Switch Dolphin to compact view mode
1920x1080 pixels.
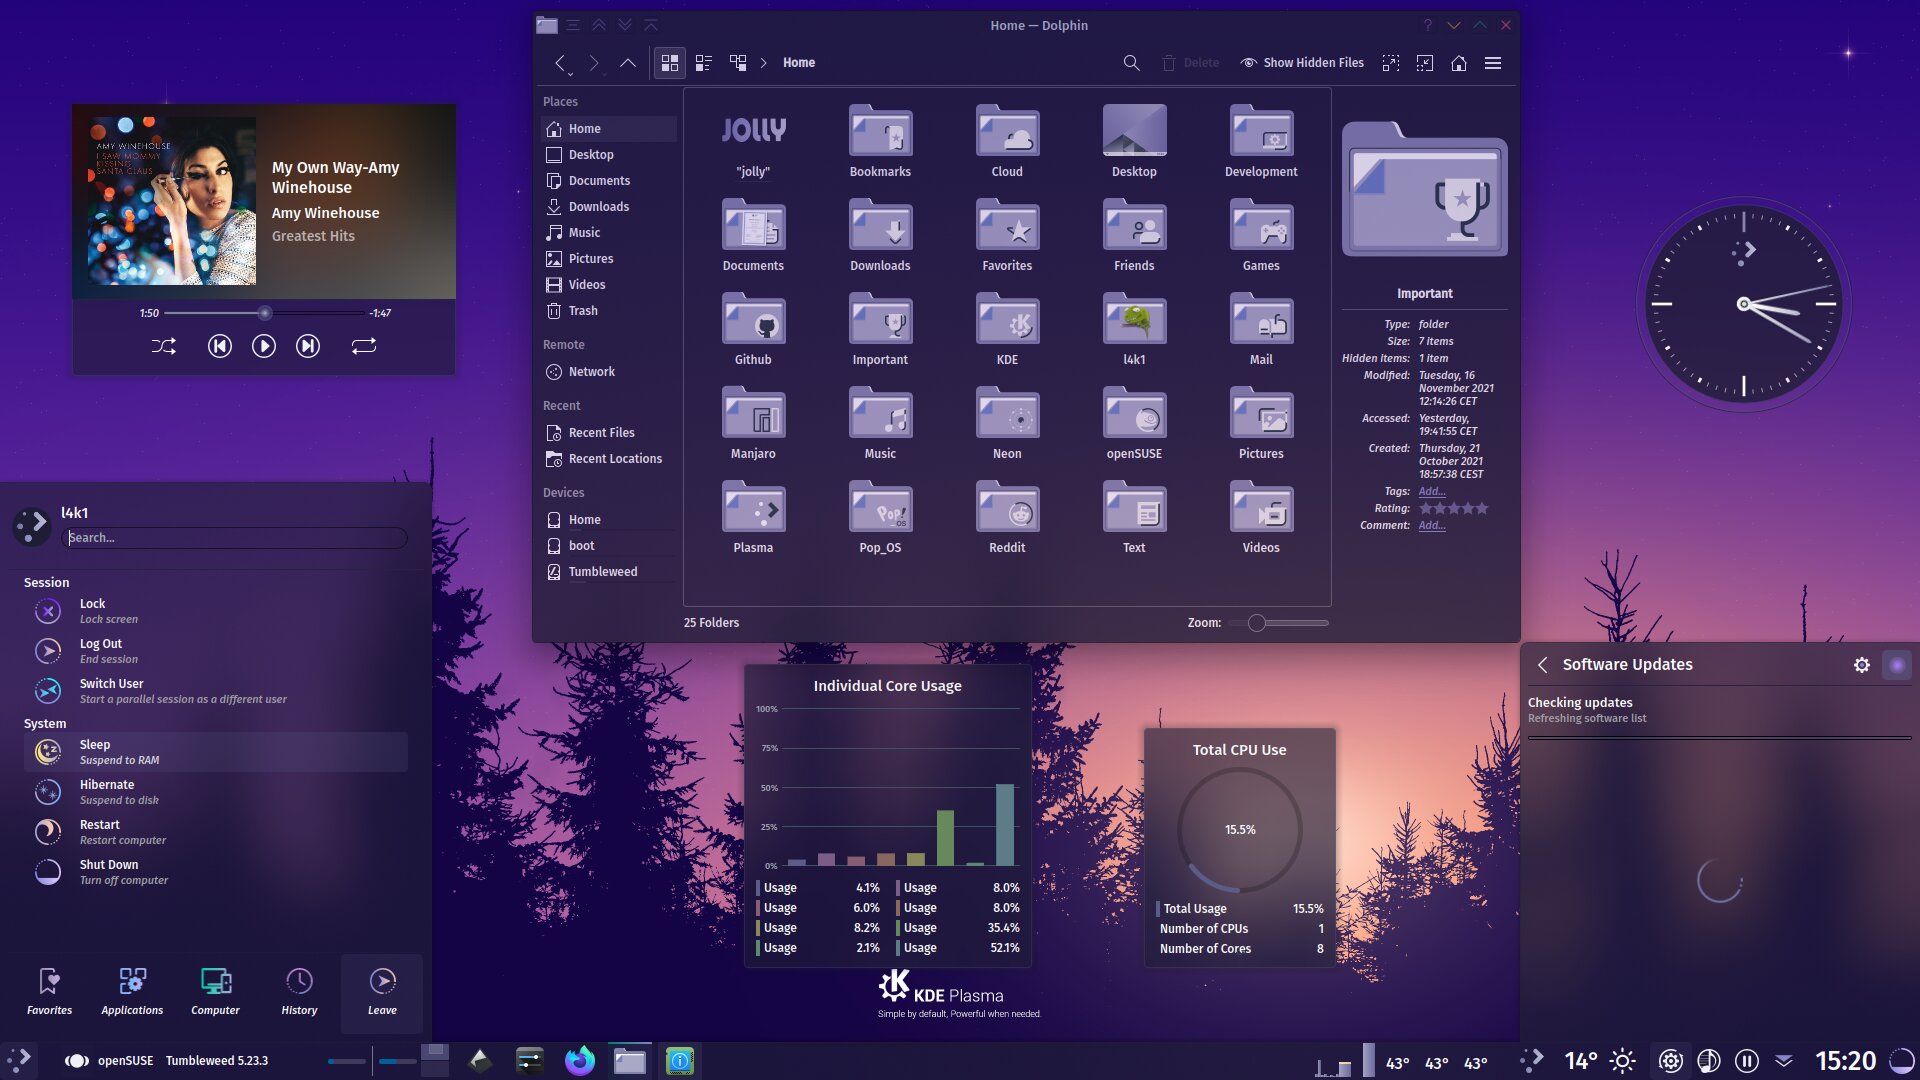[x=704, y=63]
